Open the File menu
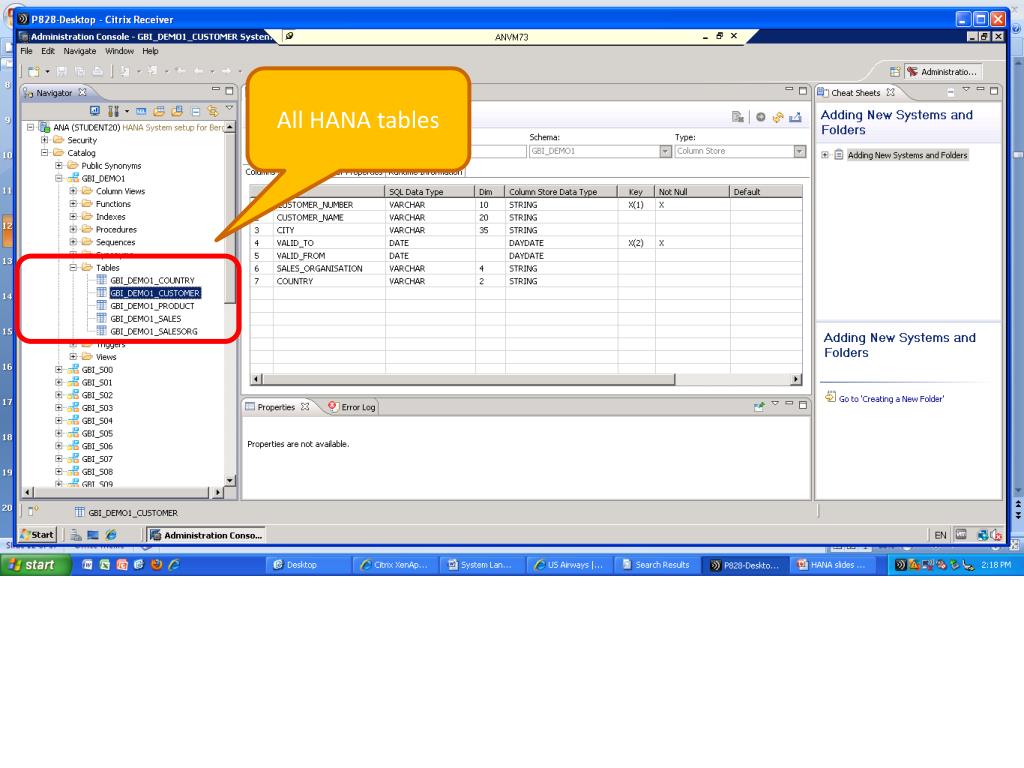 (26, 51)
